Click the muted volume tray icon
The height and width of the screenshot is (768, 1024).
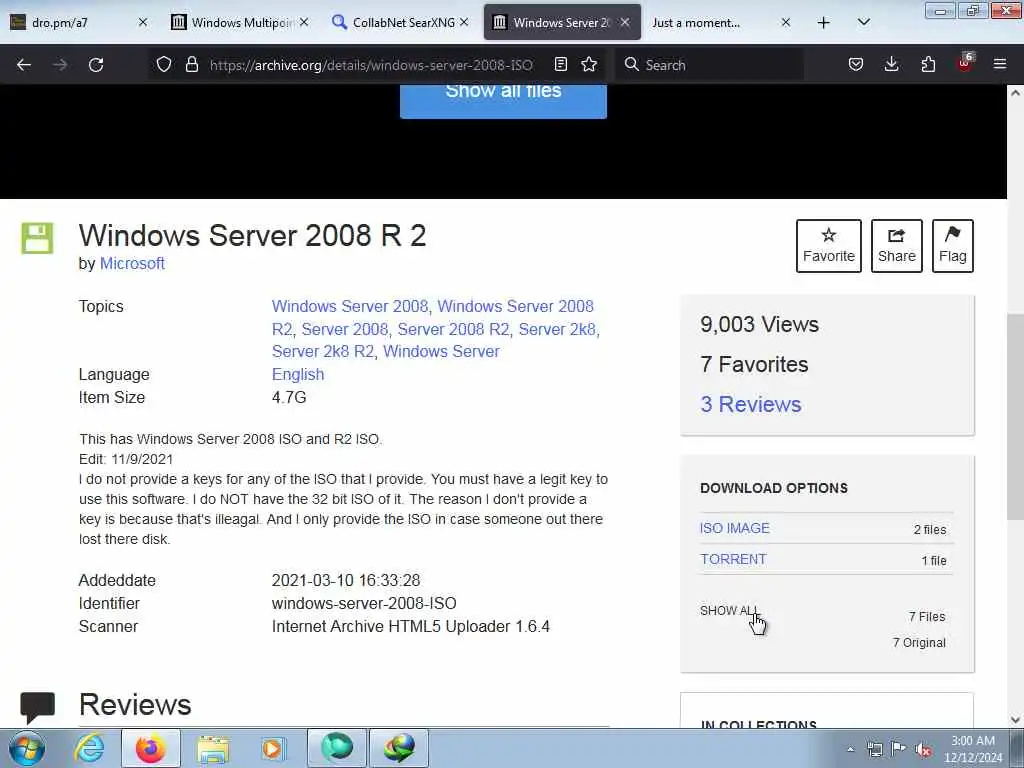(923, 750)
